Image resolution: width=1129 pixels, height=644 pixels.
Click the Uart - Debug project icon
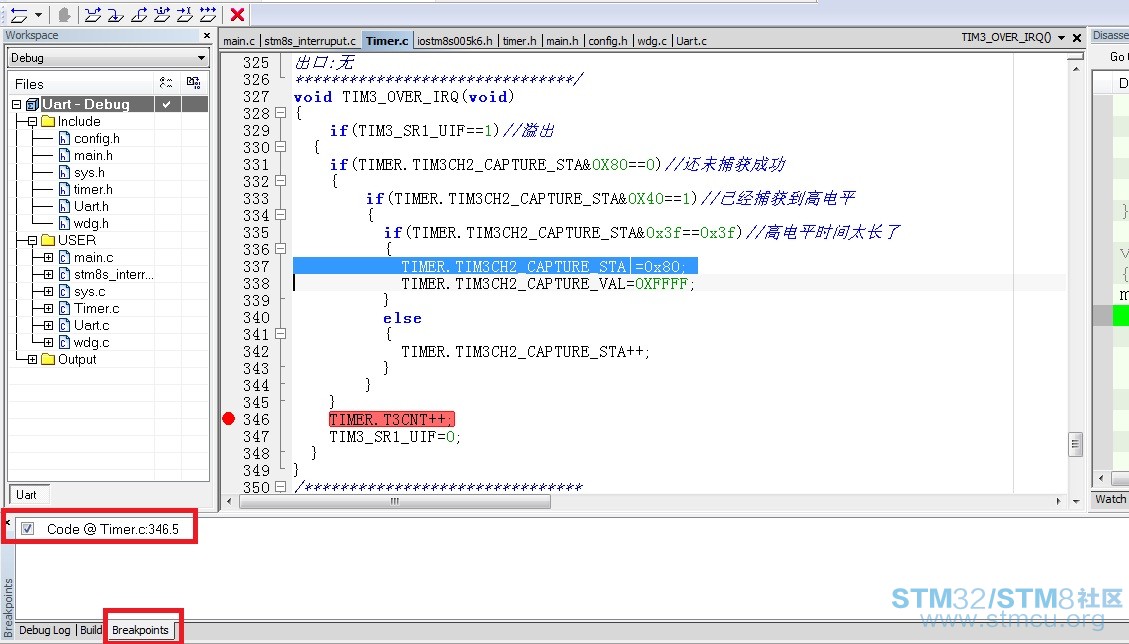pos(32,104)
